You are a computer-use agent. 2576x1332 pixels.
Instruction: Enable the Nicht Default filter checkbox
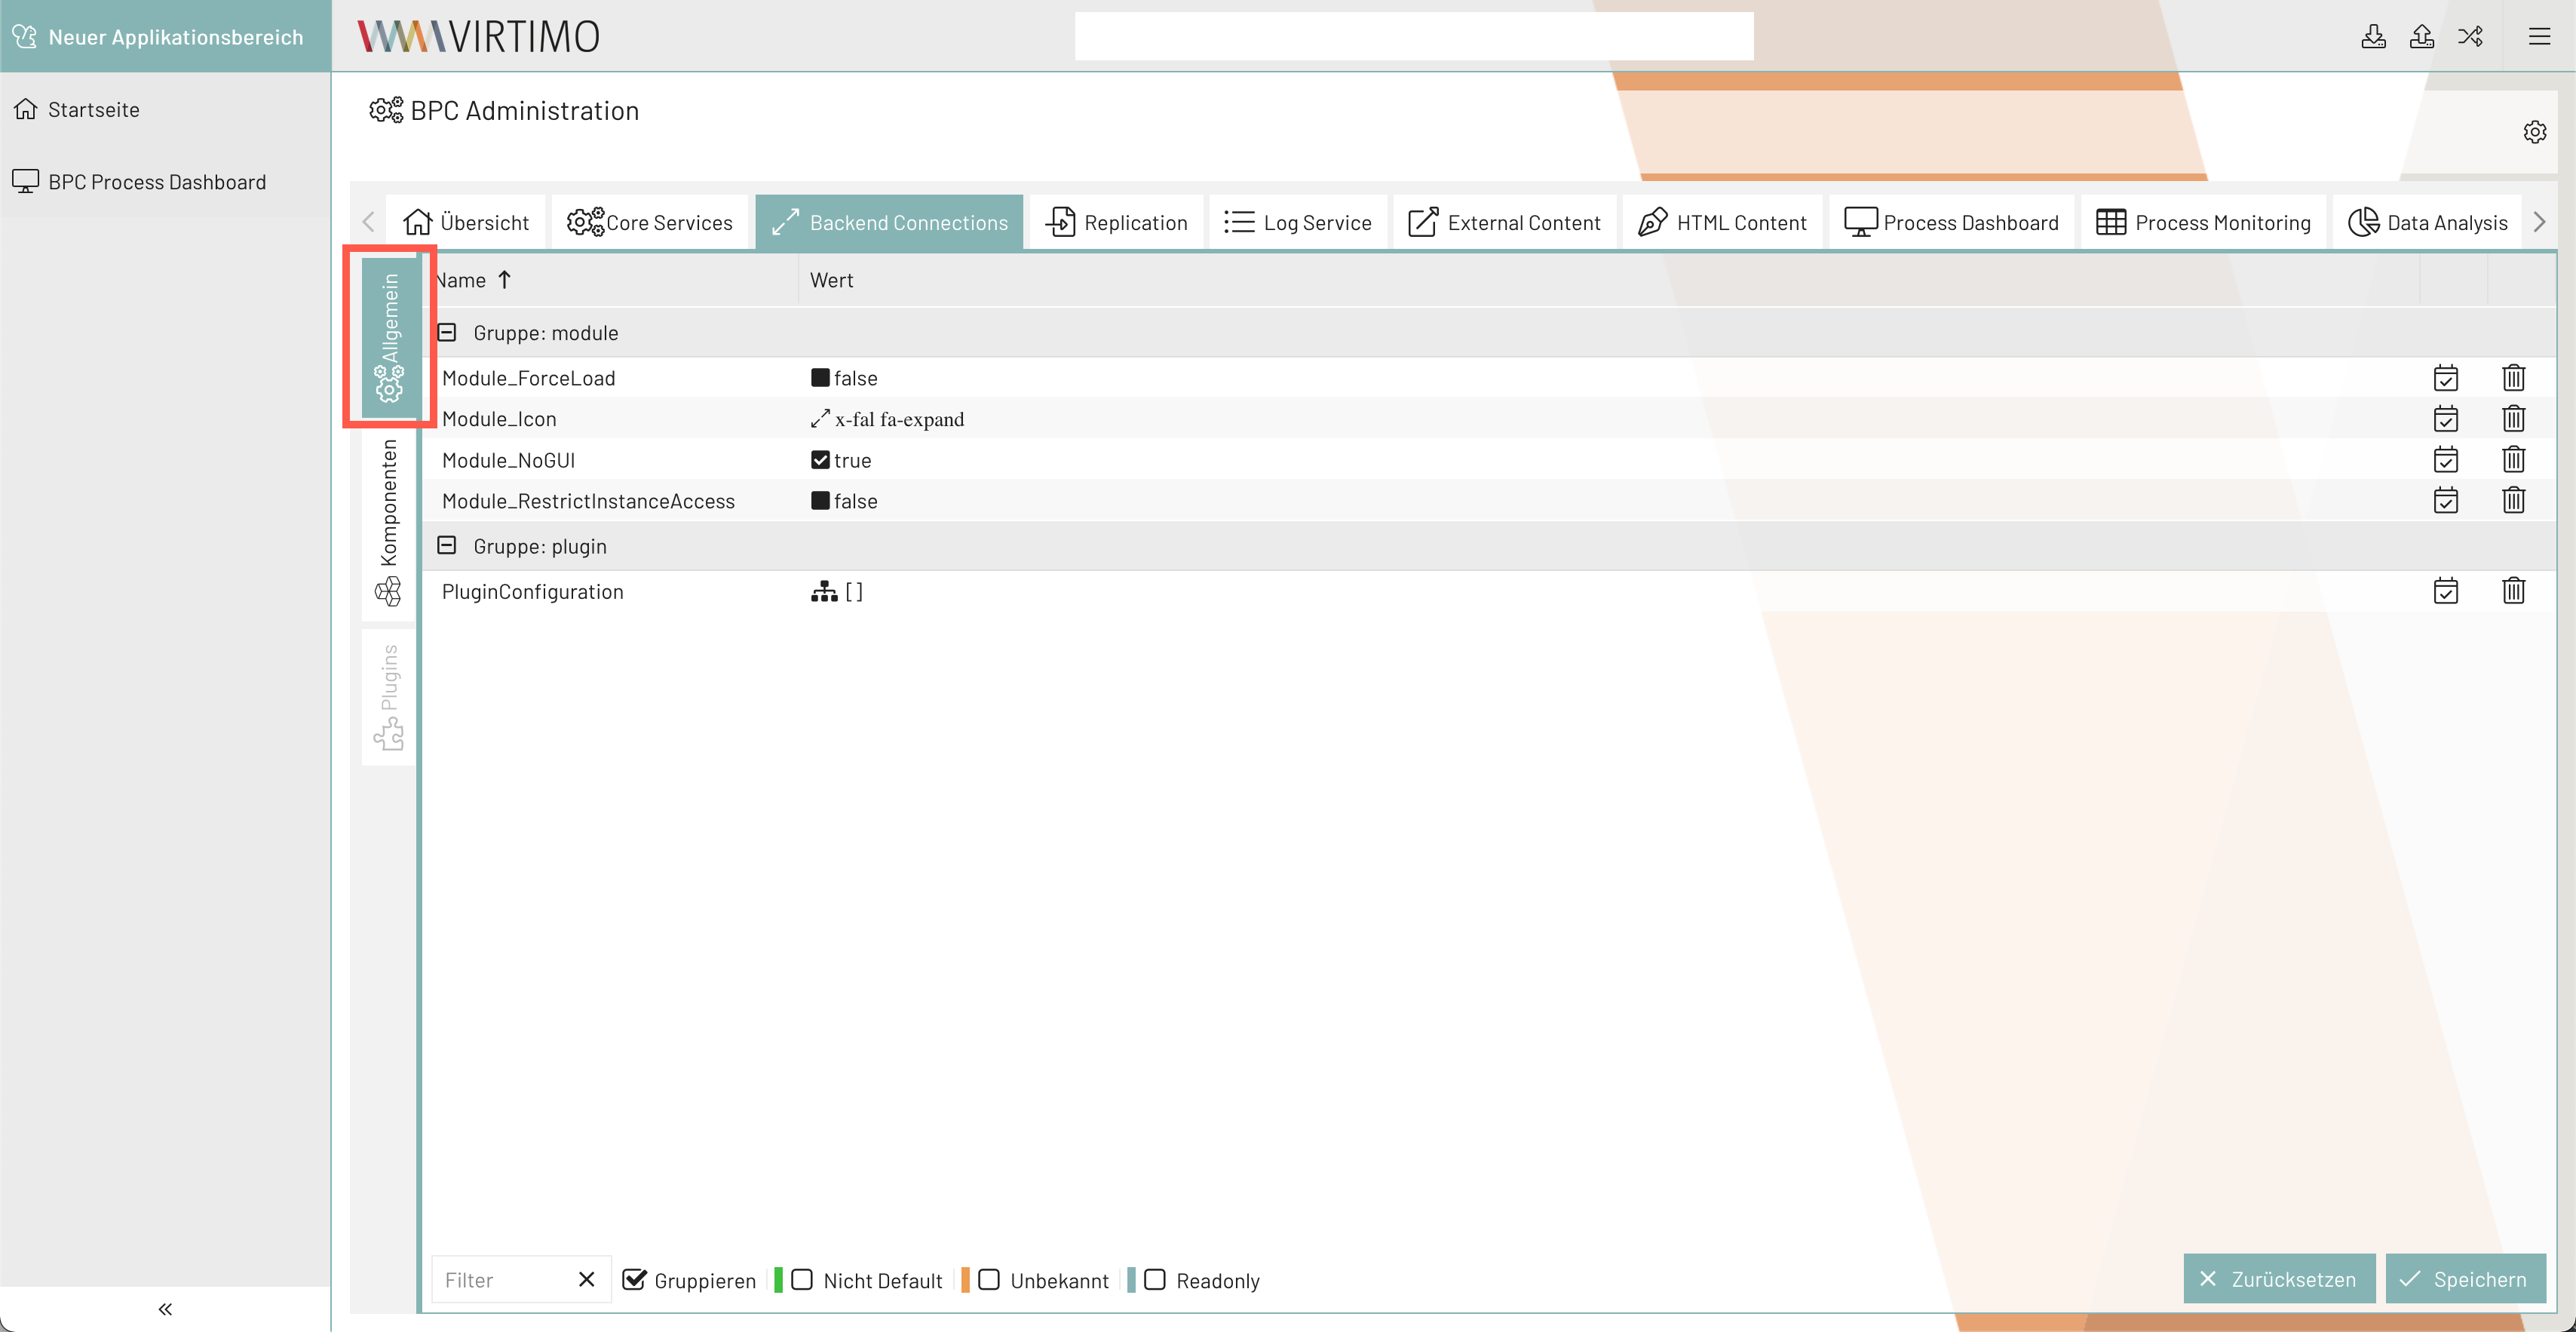[x=802, y=1280]
